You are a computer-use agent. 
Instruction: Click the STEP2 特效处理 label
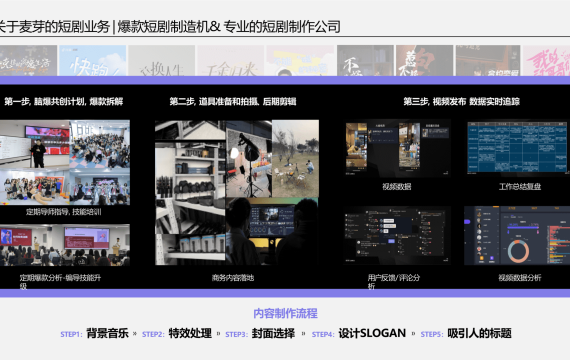177,333
